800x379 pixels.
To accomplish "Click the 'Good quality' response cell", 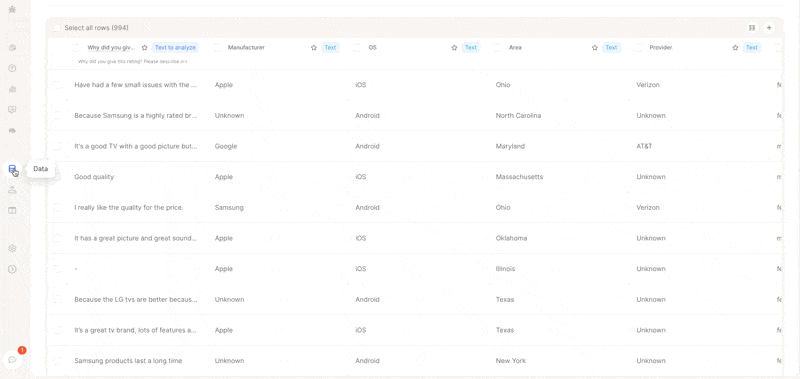I will (94, 176).
